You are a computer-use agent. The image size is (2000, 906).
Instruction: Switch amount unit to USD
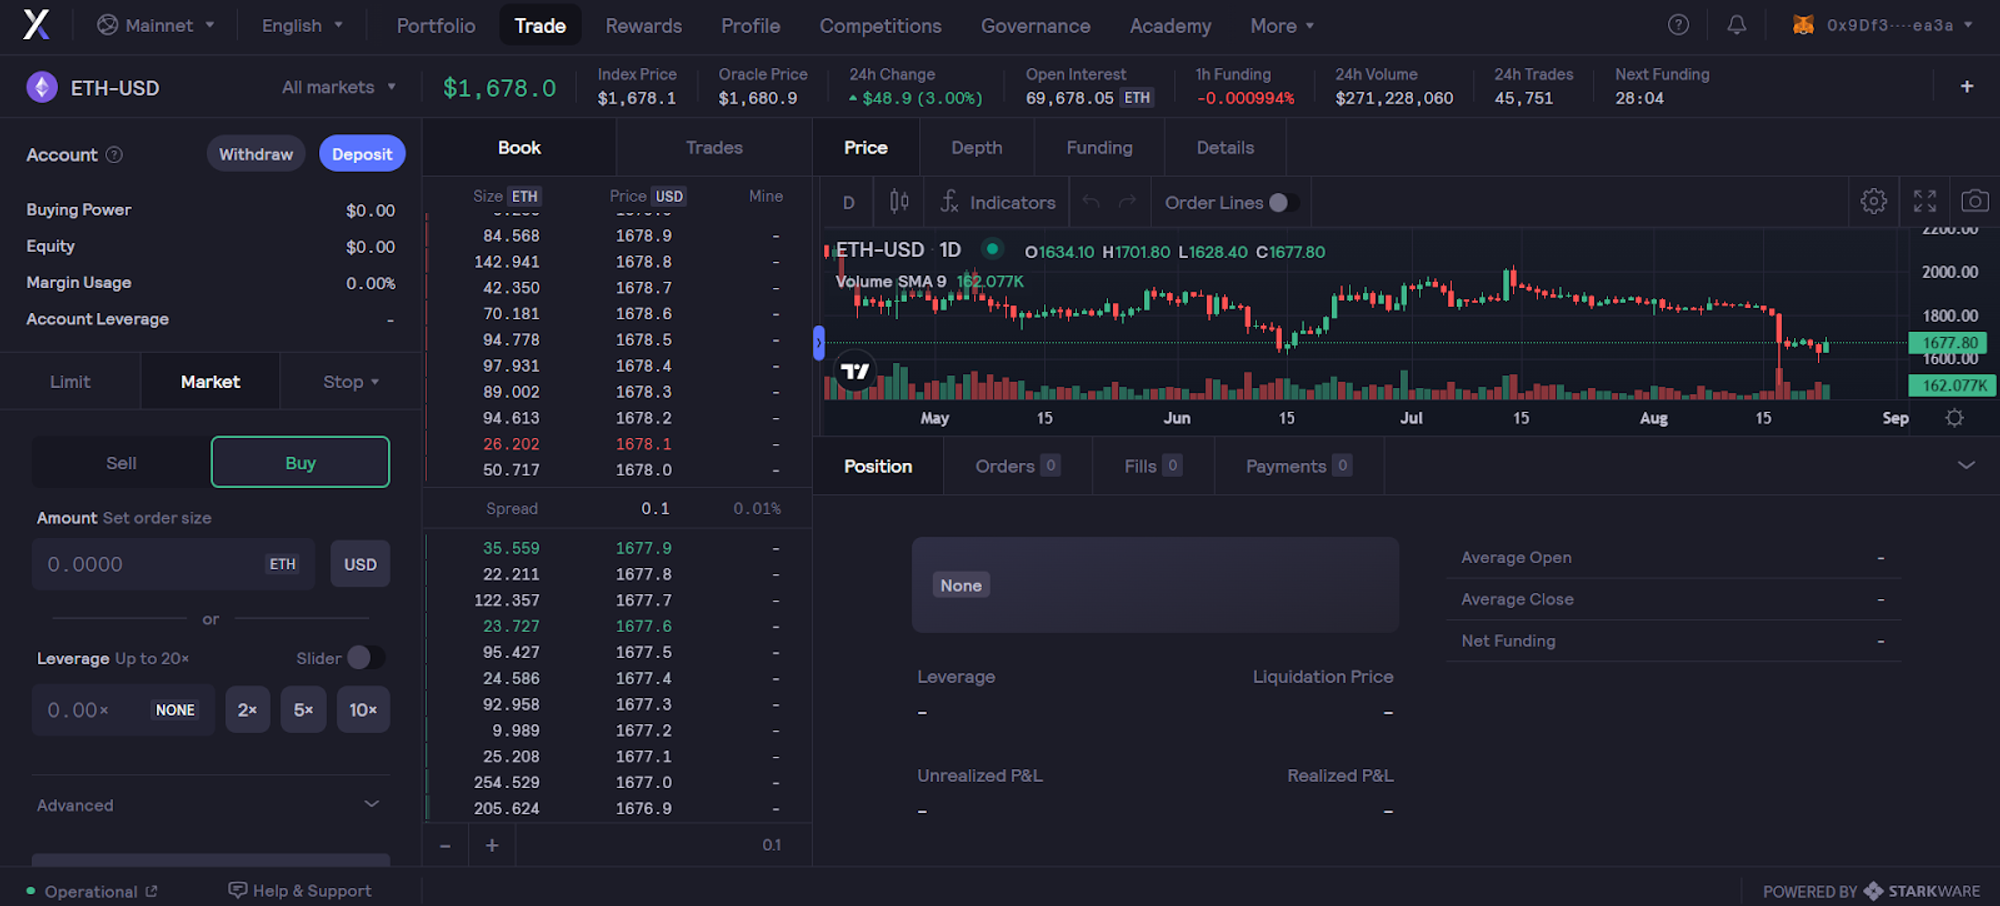(x=360, y=564)
